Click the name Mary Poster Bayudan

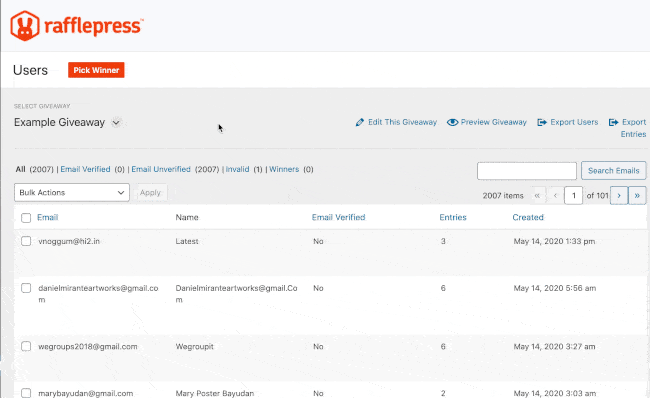pyautogui.click(x=215, y=393)
